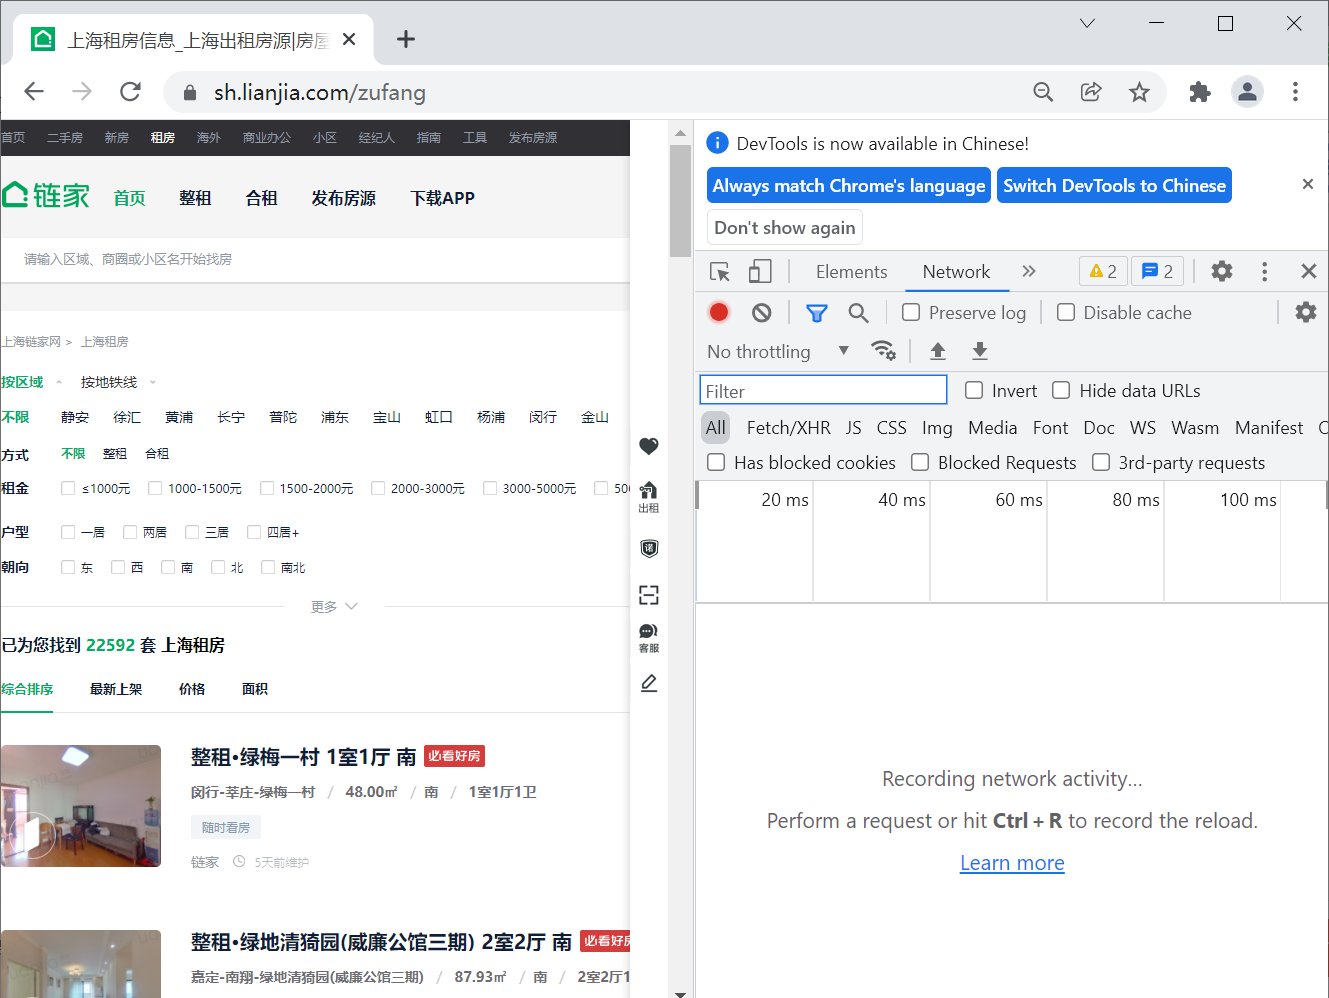1329x998 pixels.
Task: Check Hide data URLs
Action: point(1061,390)
